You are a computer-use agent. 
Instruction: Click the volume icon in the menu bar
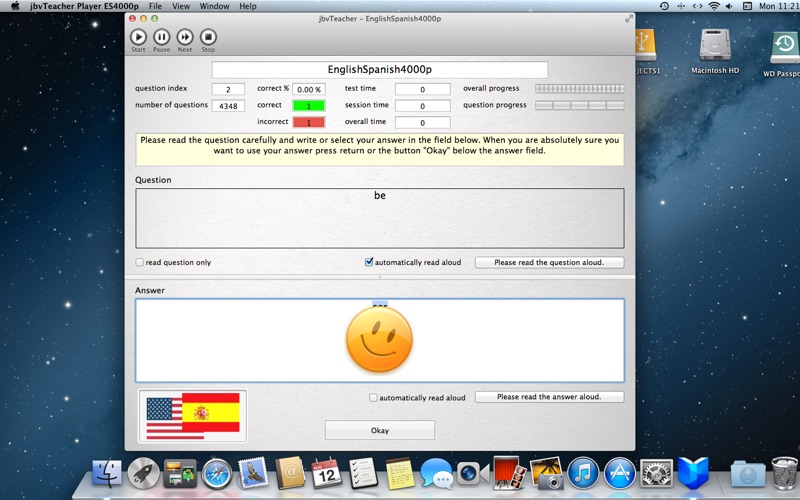pyautogui.click(x=730, y=6)
